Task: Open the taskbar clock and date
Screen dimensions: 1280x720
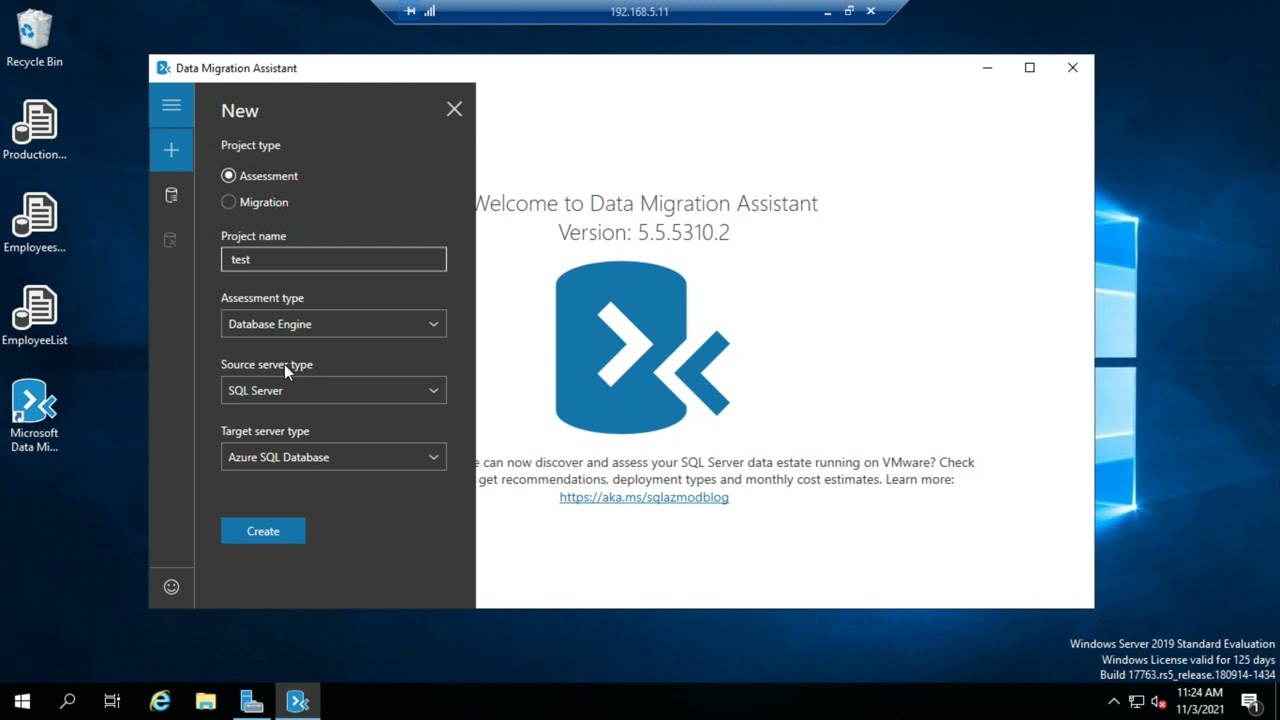Action: point(1199,701)
